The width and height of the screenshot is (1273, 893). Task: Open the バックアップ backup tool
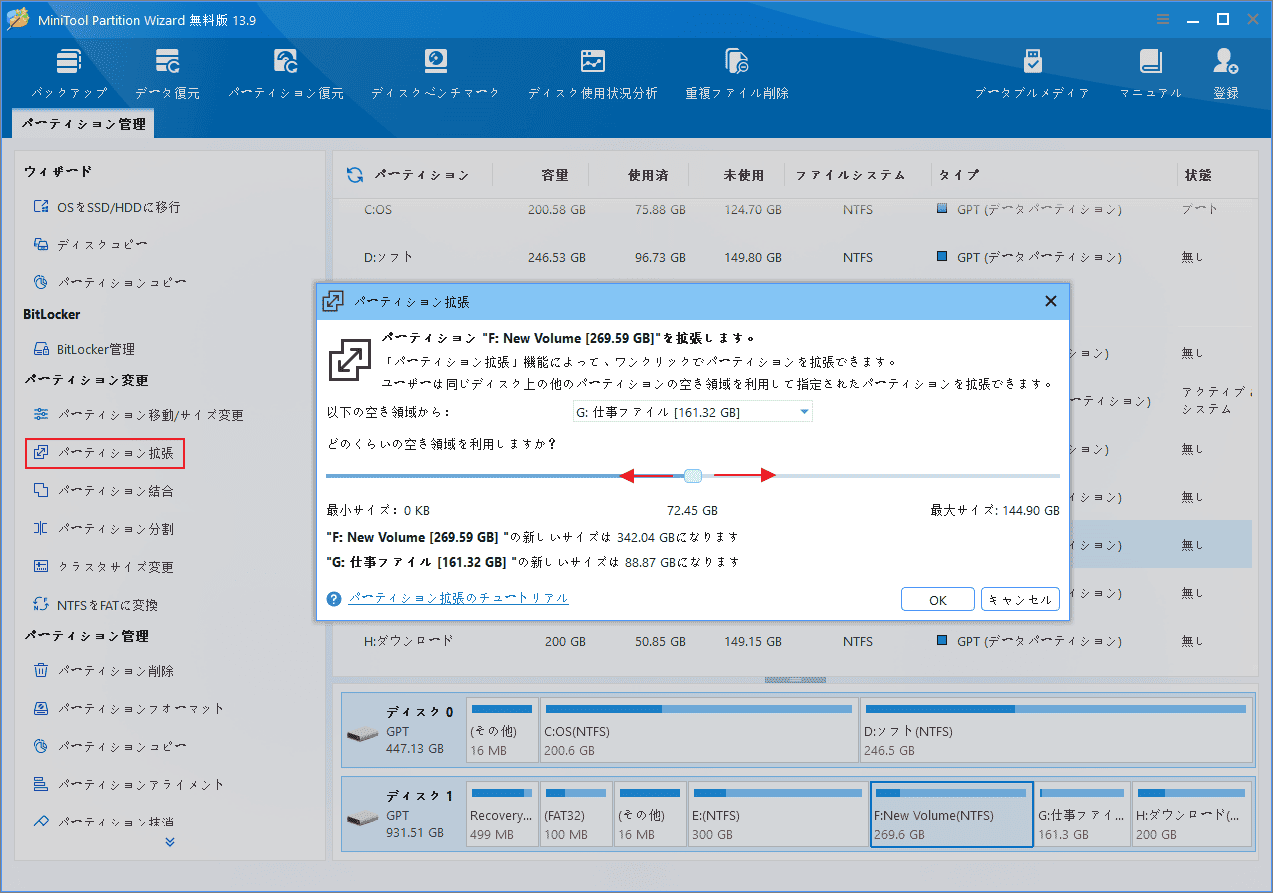click(x=69, y=74)
